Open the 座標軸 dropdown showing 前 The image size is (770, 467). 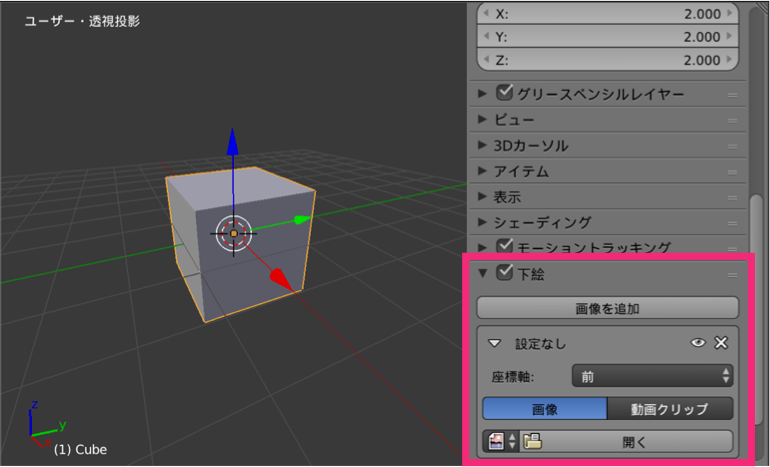[652, 376]
